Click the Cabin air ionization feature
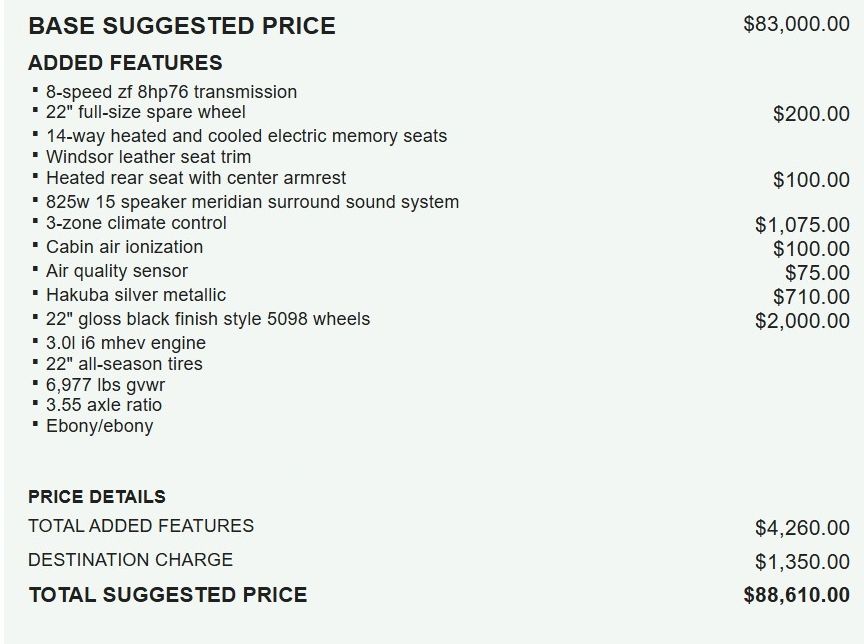 pyautogui.click(x=124, y=247)
